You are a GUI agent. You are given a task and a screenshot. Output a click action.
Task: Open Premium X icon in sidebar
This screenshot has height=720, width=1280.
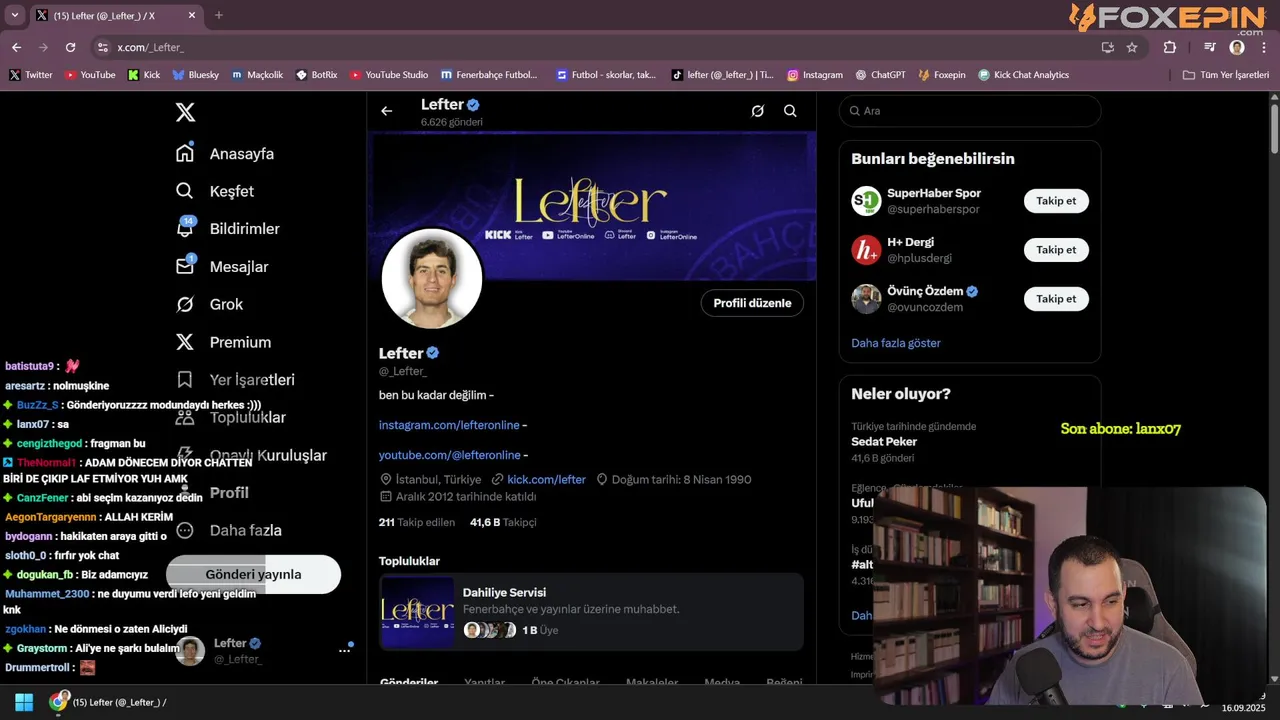pyautogui.click(x=185, y=342)
